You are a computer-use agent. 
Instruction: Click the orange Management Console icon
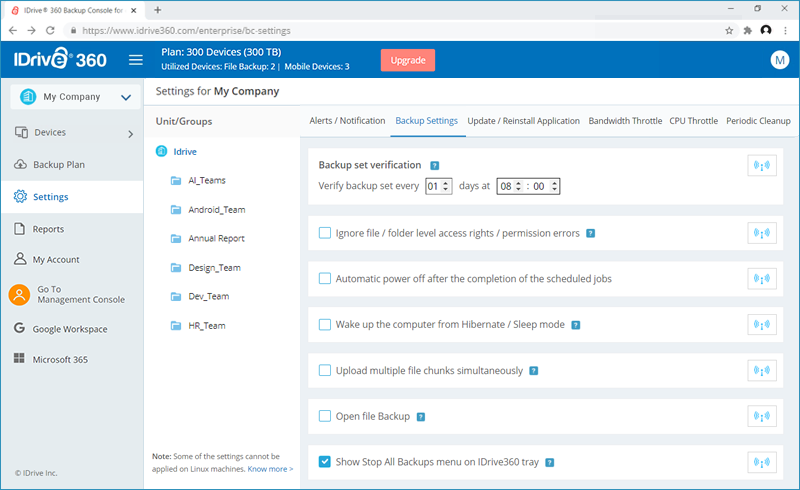(19, 295)
